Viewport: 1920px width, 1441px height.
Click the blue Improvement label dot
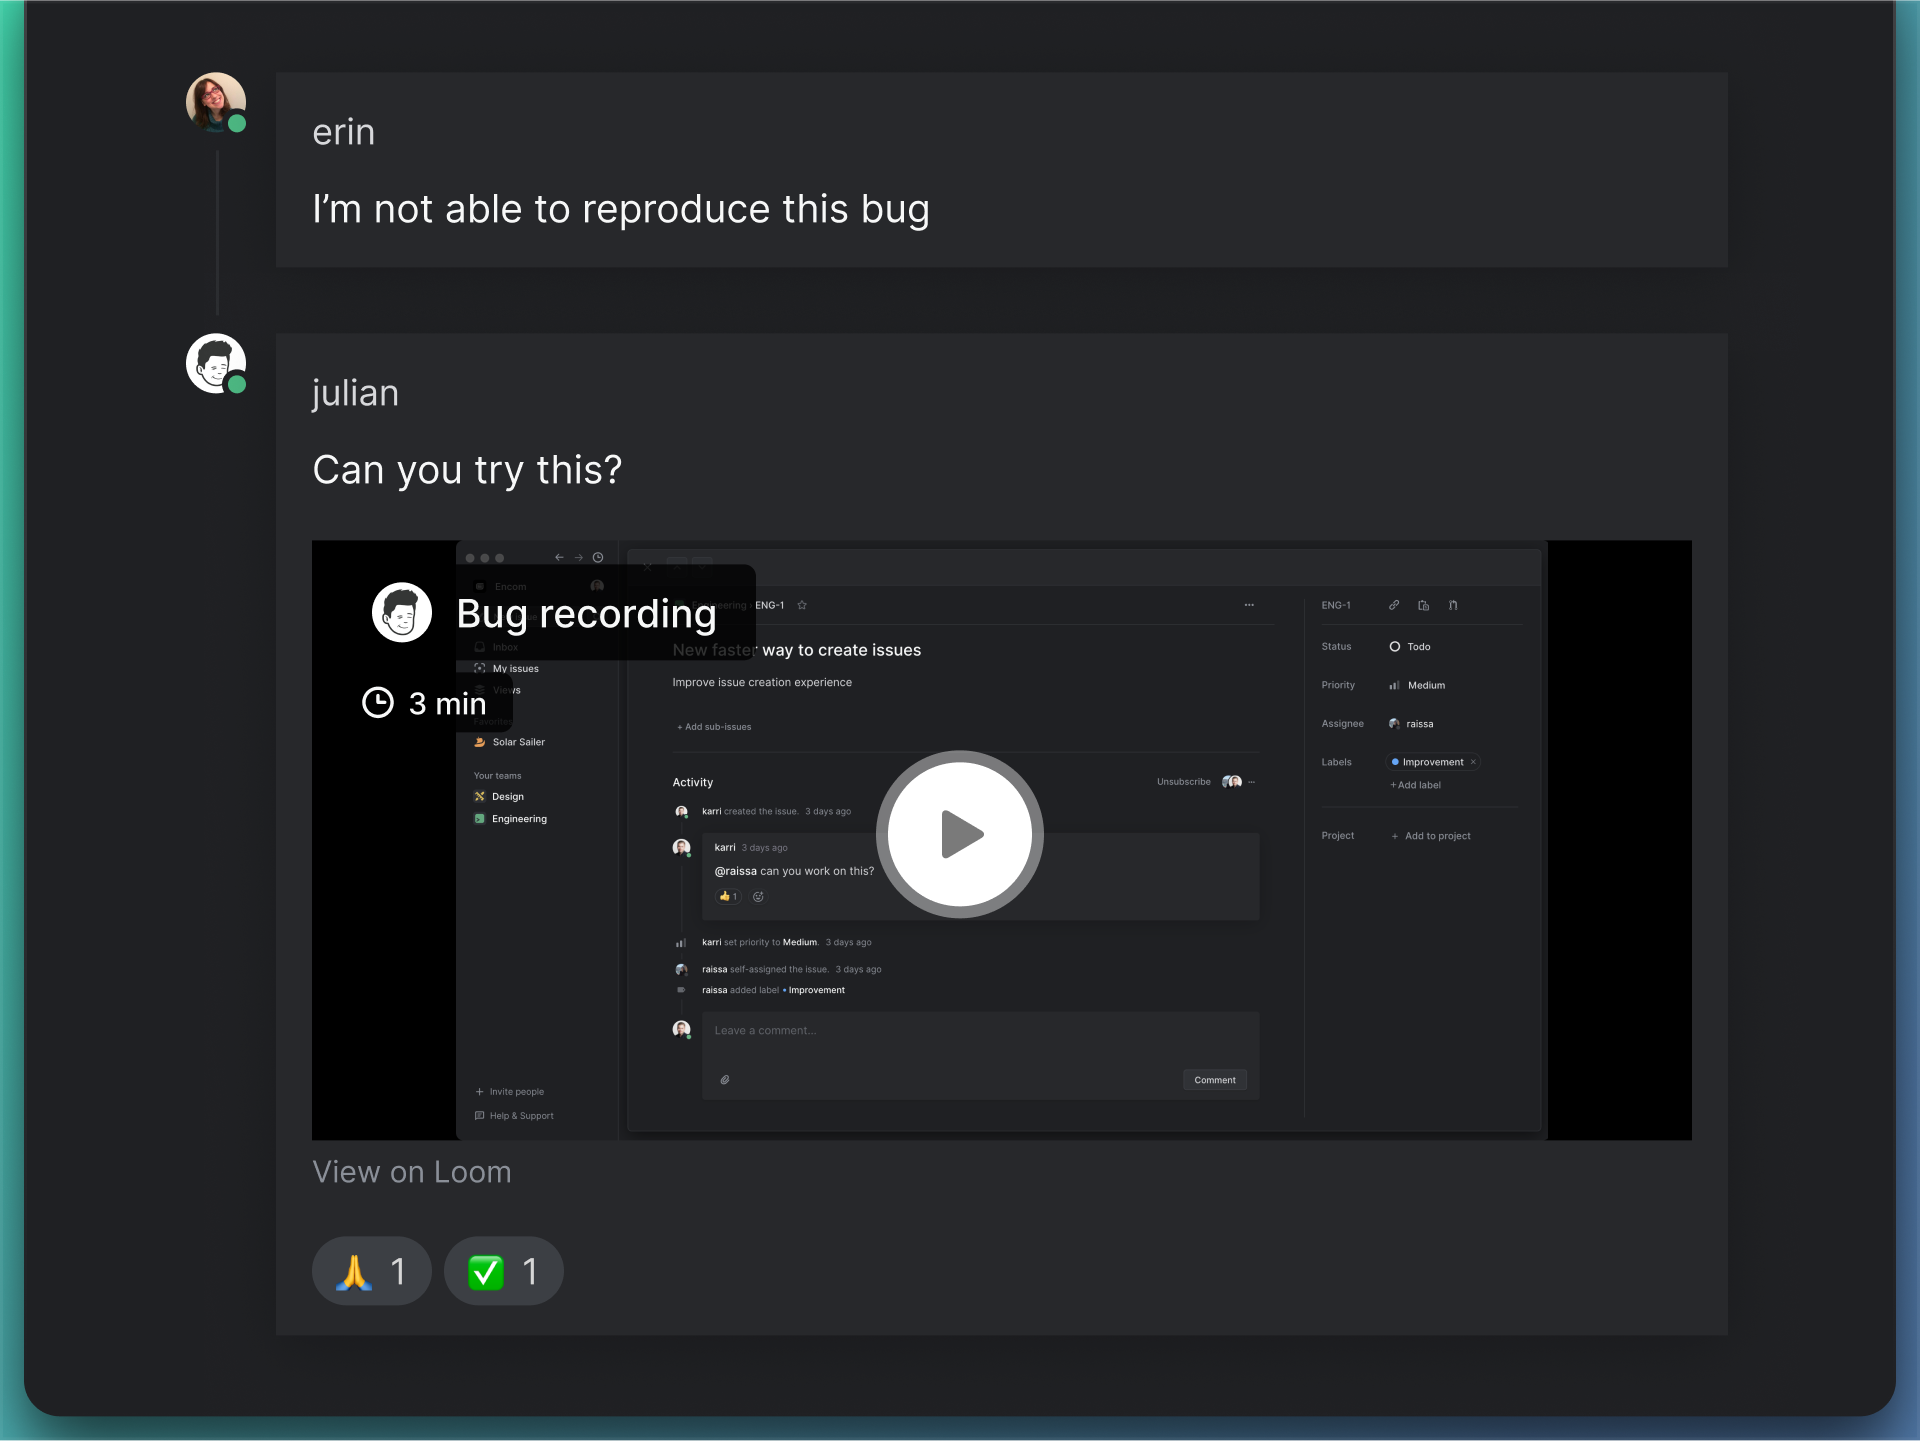[1395, 762]
